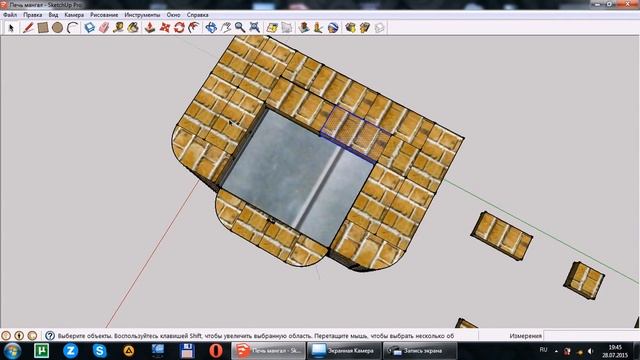Show hidden tray icons arrow

(x=556, y=351)
